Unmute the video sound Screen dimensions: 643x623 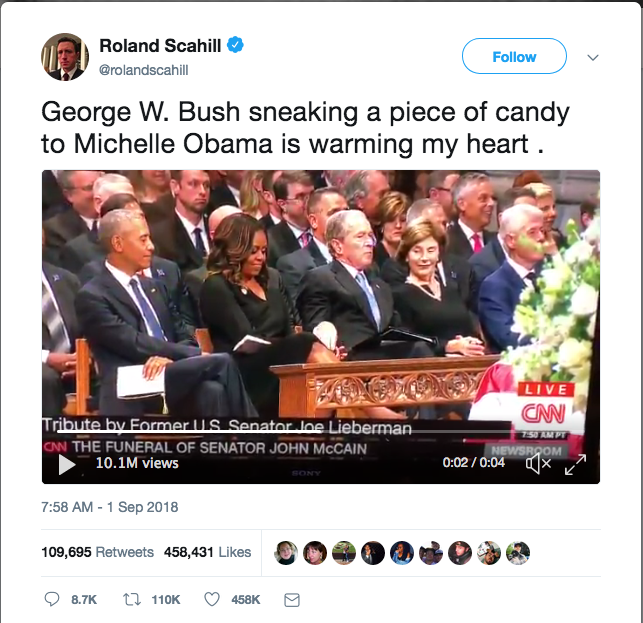[x=538, y=464]
